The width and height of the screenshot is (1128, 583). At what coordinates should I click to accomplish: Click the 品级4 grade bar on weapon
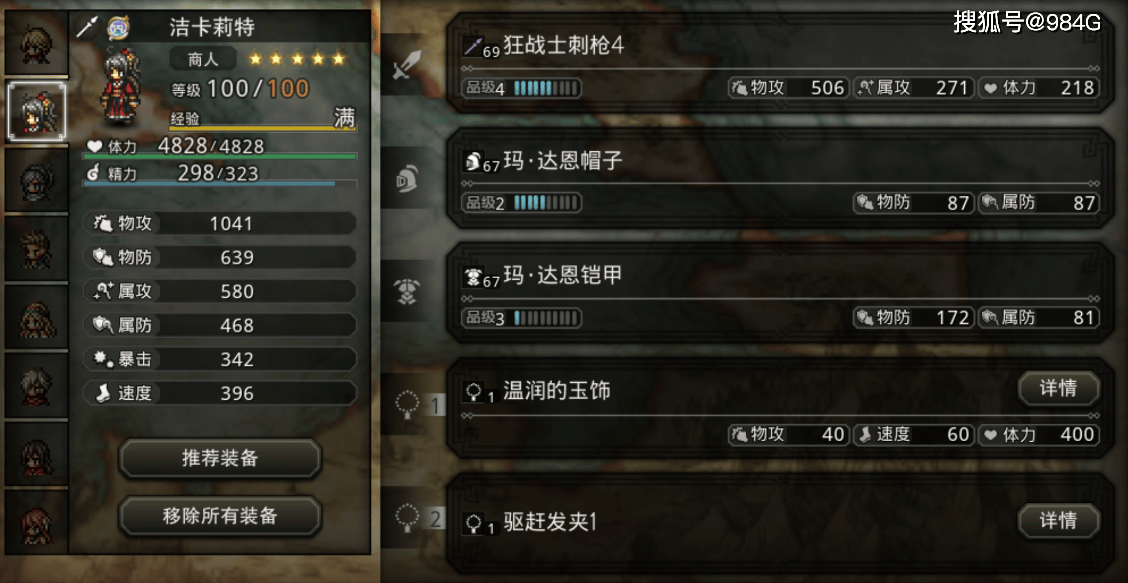point(521,89)
